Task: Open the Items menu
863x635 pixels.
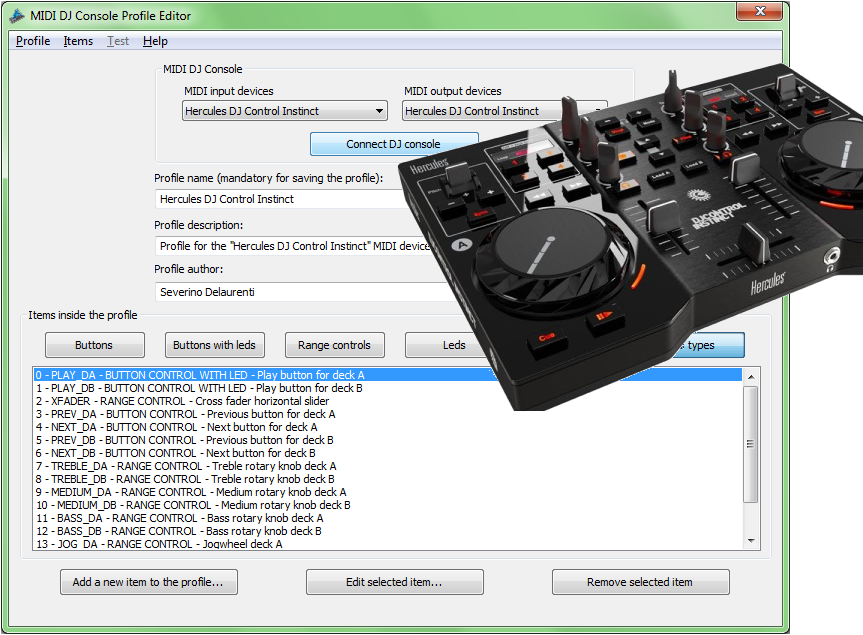Action: pos(78,41)
